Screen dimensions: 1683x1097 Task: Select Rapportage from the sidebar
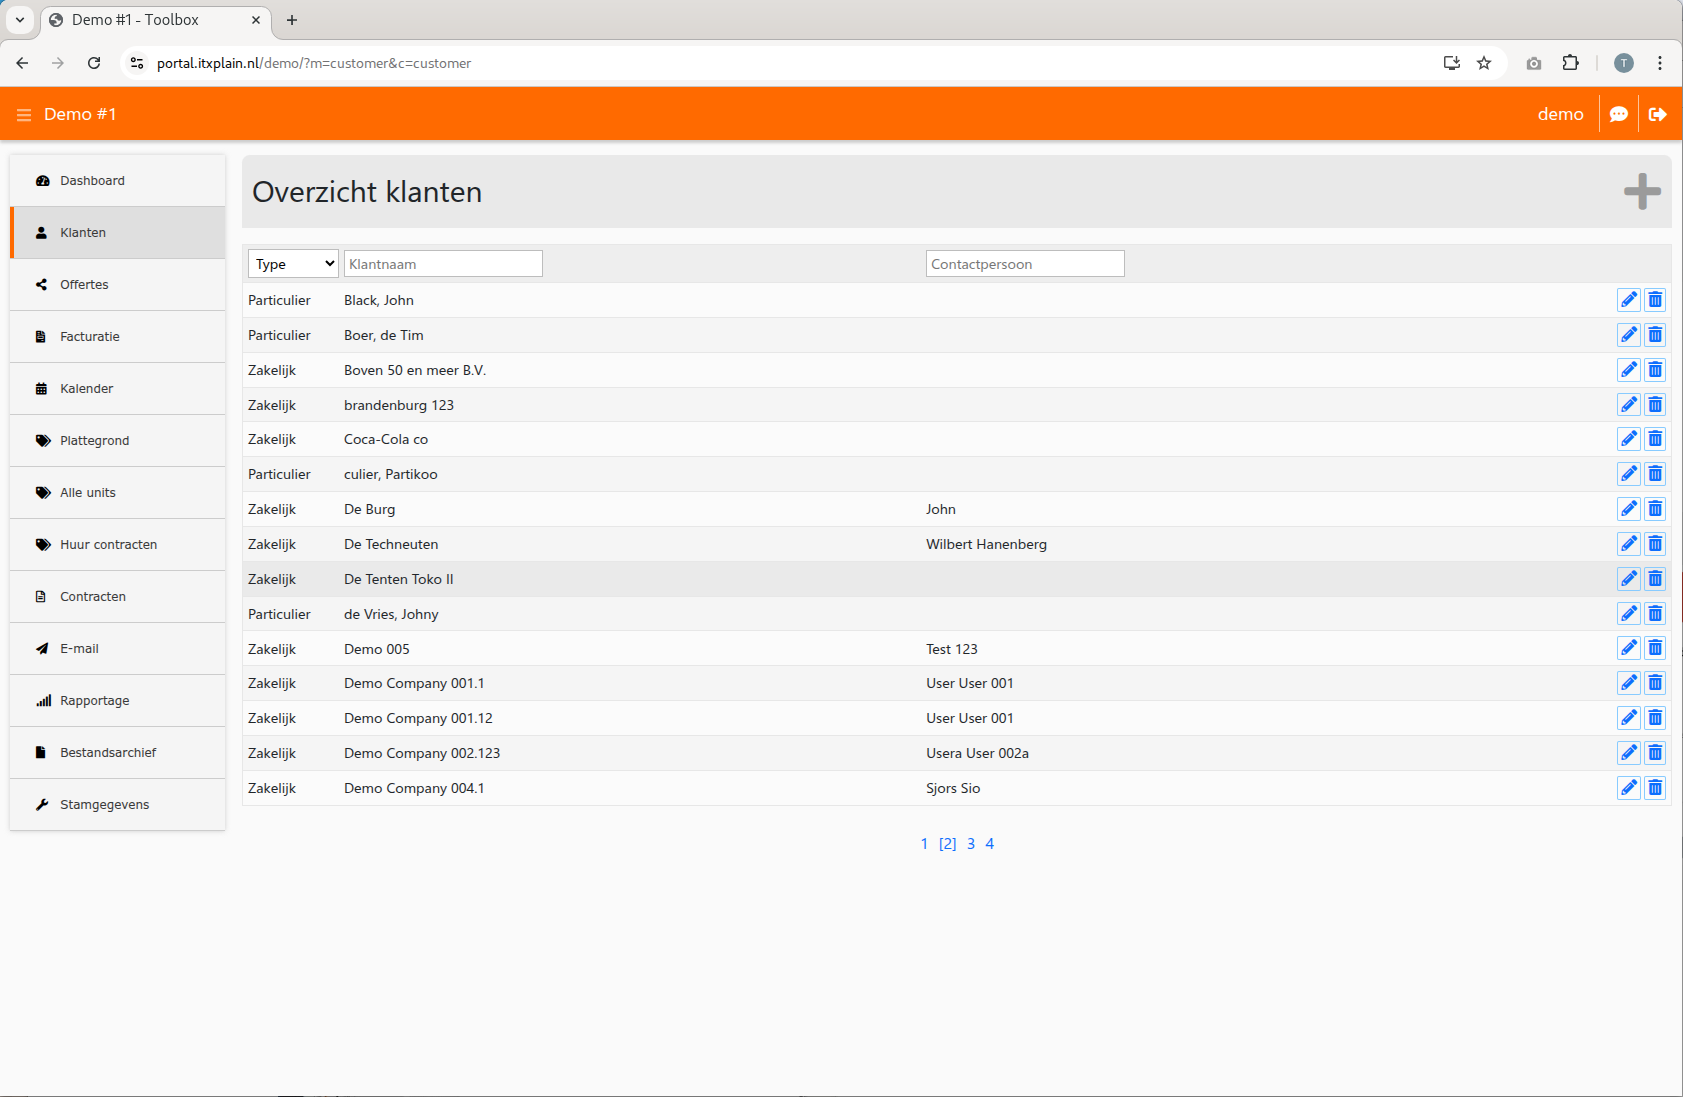click(94, 701)
